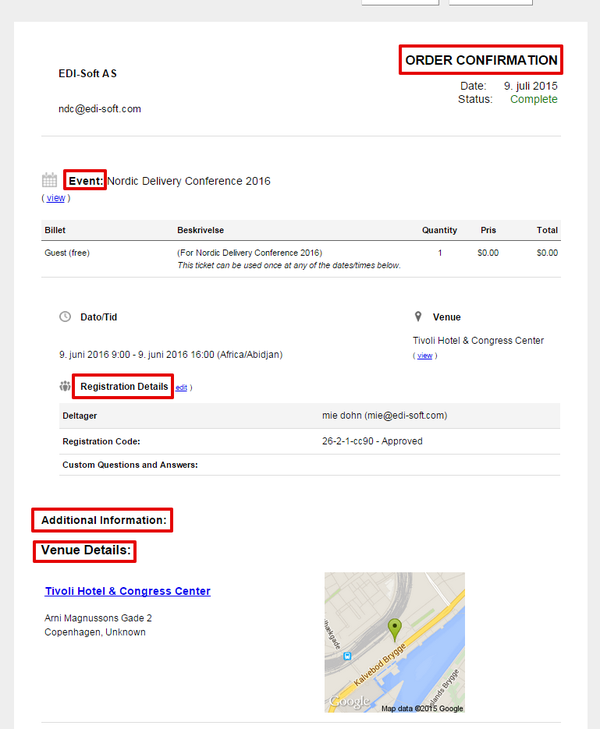The width and height of the screenshot is (600, 729).
Task: Open the view link under Event title
Action: coord(56,198)
